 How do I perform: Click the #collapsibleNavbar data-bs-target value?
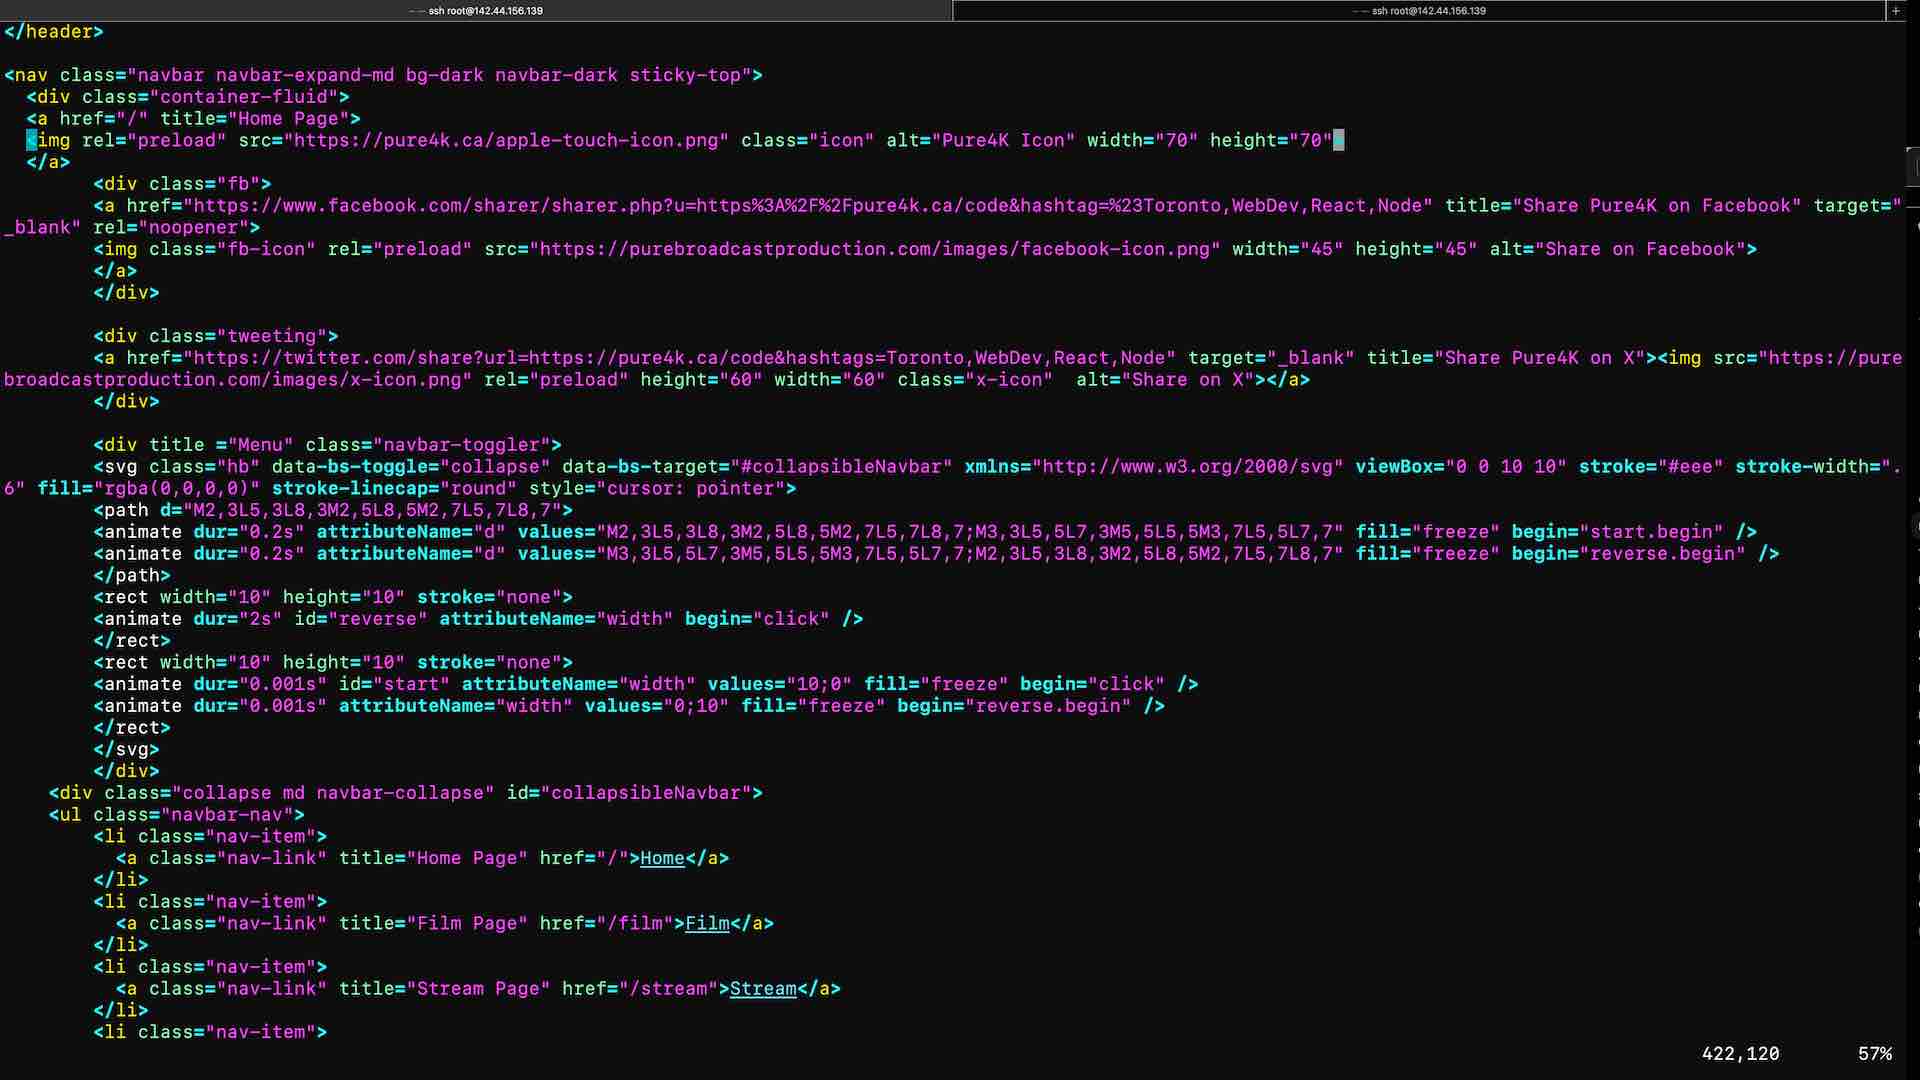[841, 467]
